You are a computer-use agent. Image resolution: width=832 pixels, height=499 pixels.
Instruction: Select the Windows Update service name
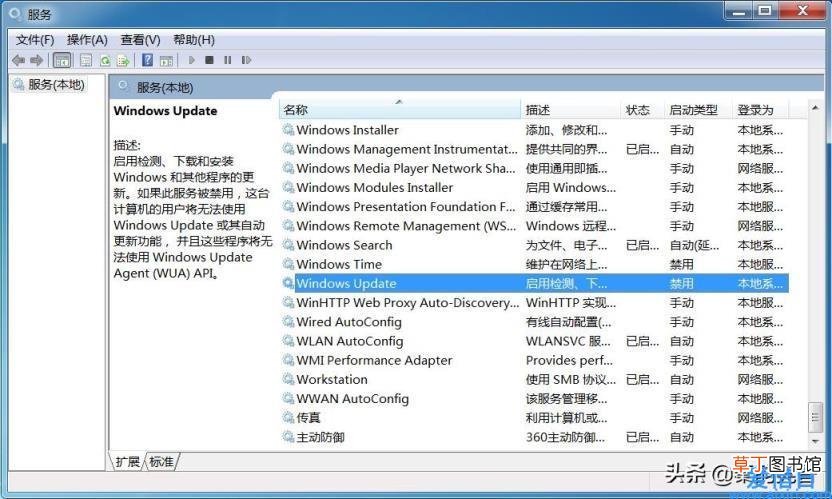point(346,283)
